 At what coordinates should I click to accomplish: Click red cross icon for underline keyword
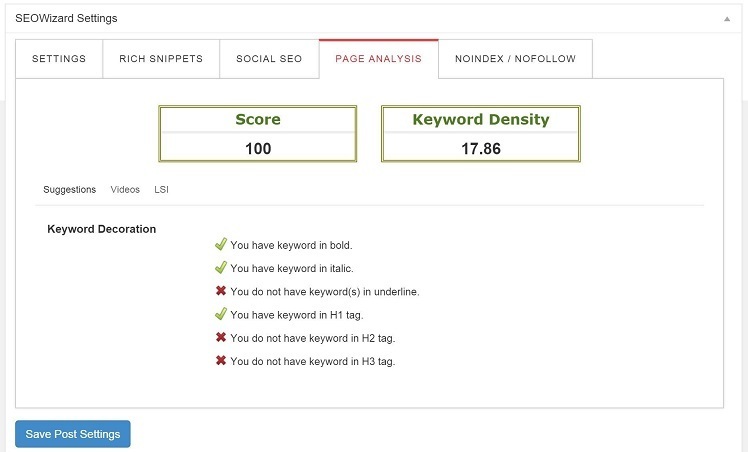pyautogui.click(x=220, y=290)
